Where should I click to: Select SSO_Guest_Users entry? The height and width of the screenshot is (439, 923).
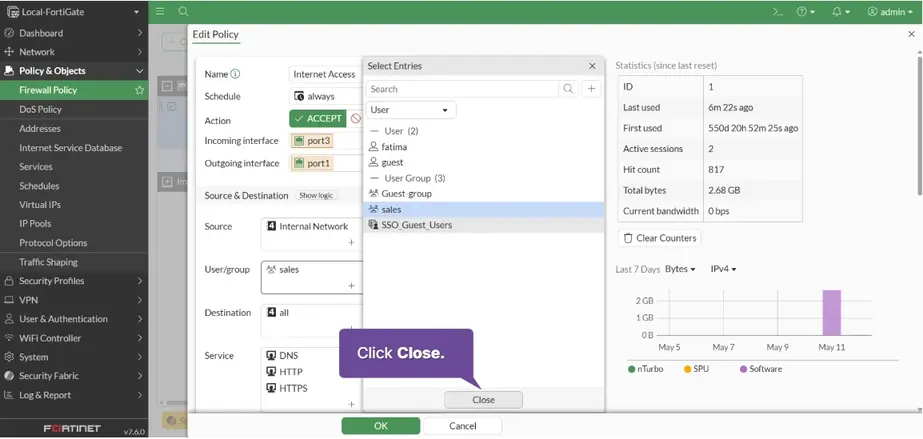pos(483,225)
